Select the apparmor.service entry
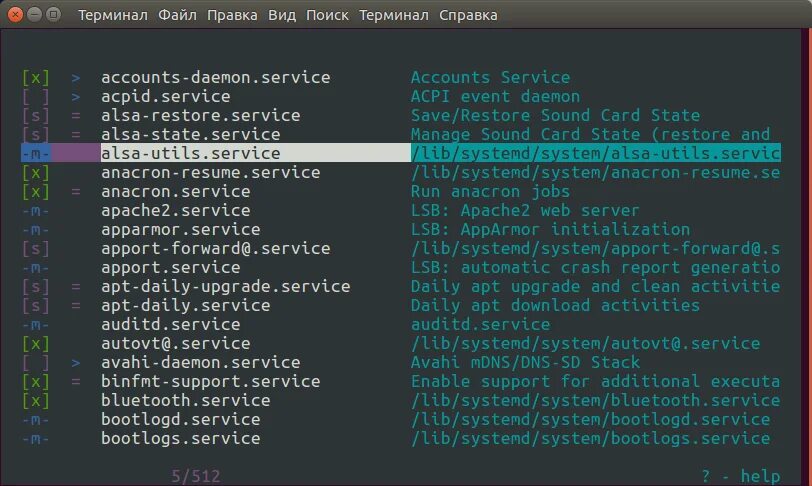812x486 pixels. pos(181,230)
